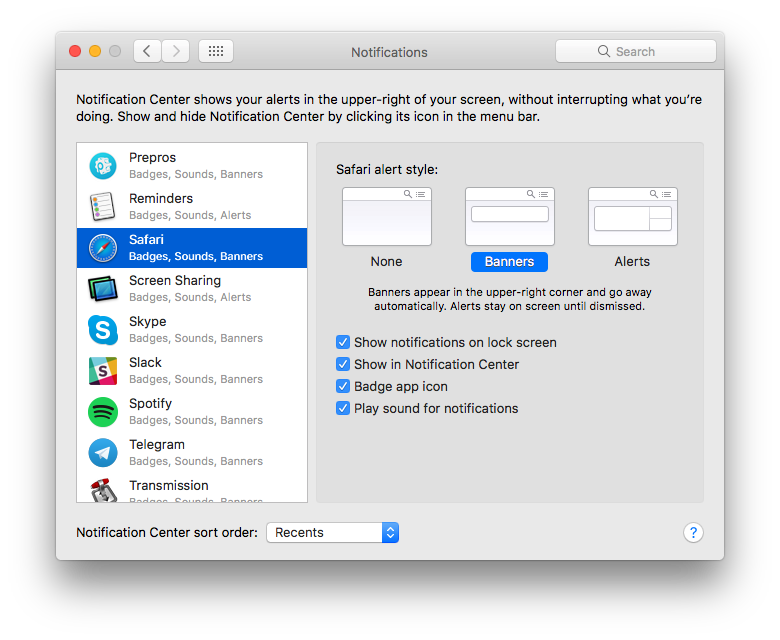Focus the Search field
Screen dimensions: 780x640
(636, 51)
